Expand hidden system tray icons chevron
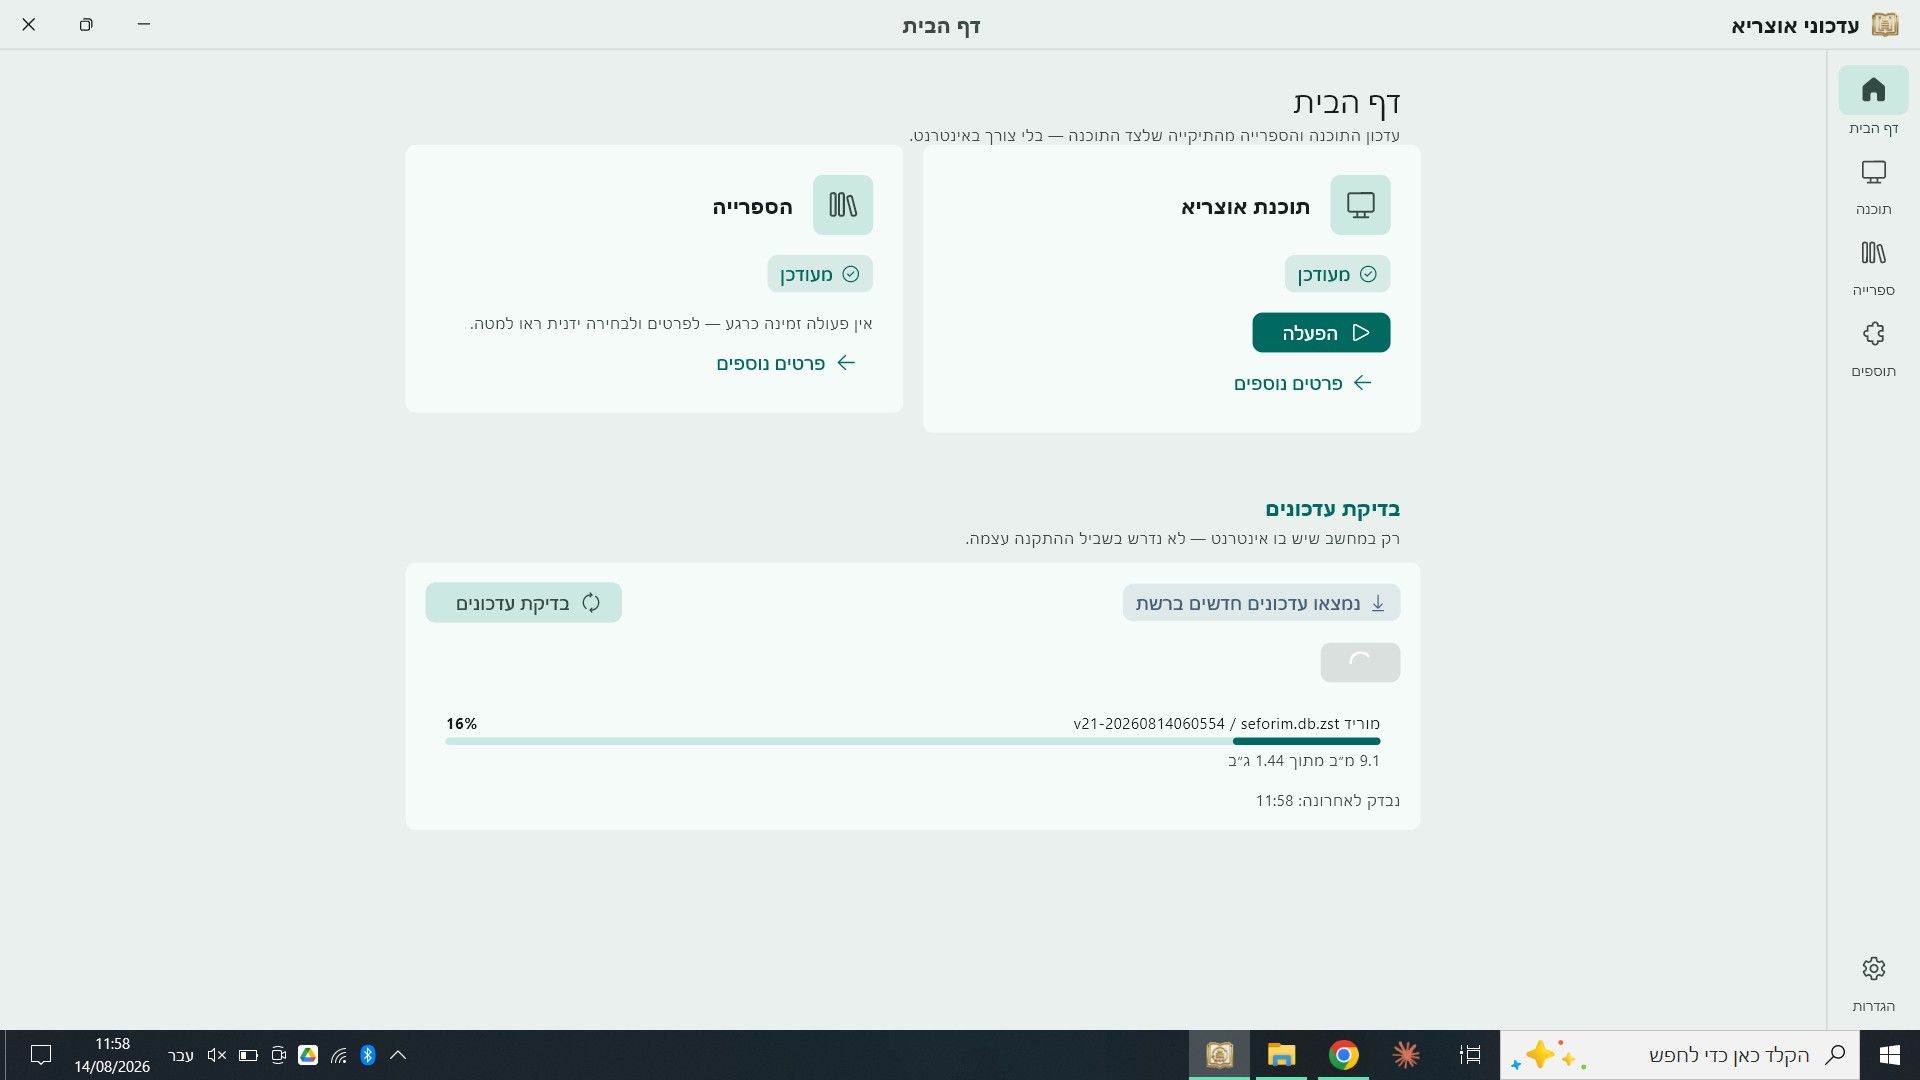The width and height of the screenshot is (1920, 1080). point(398,1055)
